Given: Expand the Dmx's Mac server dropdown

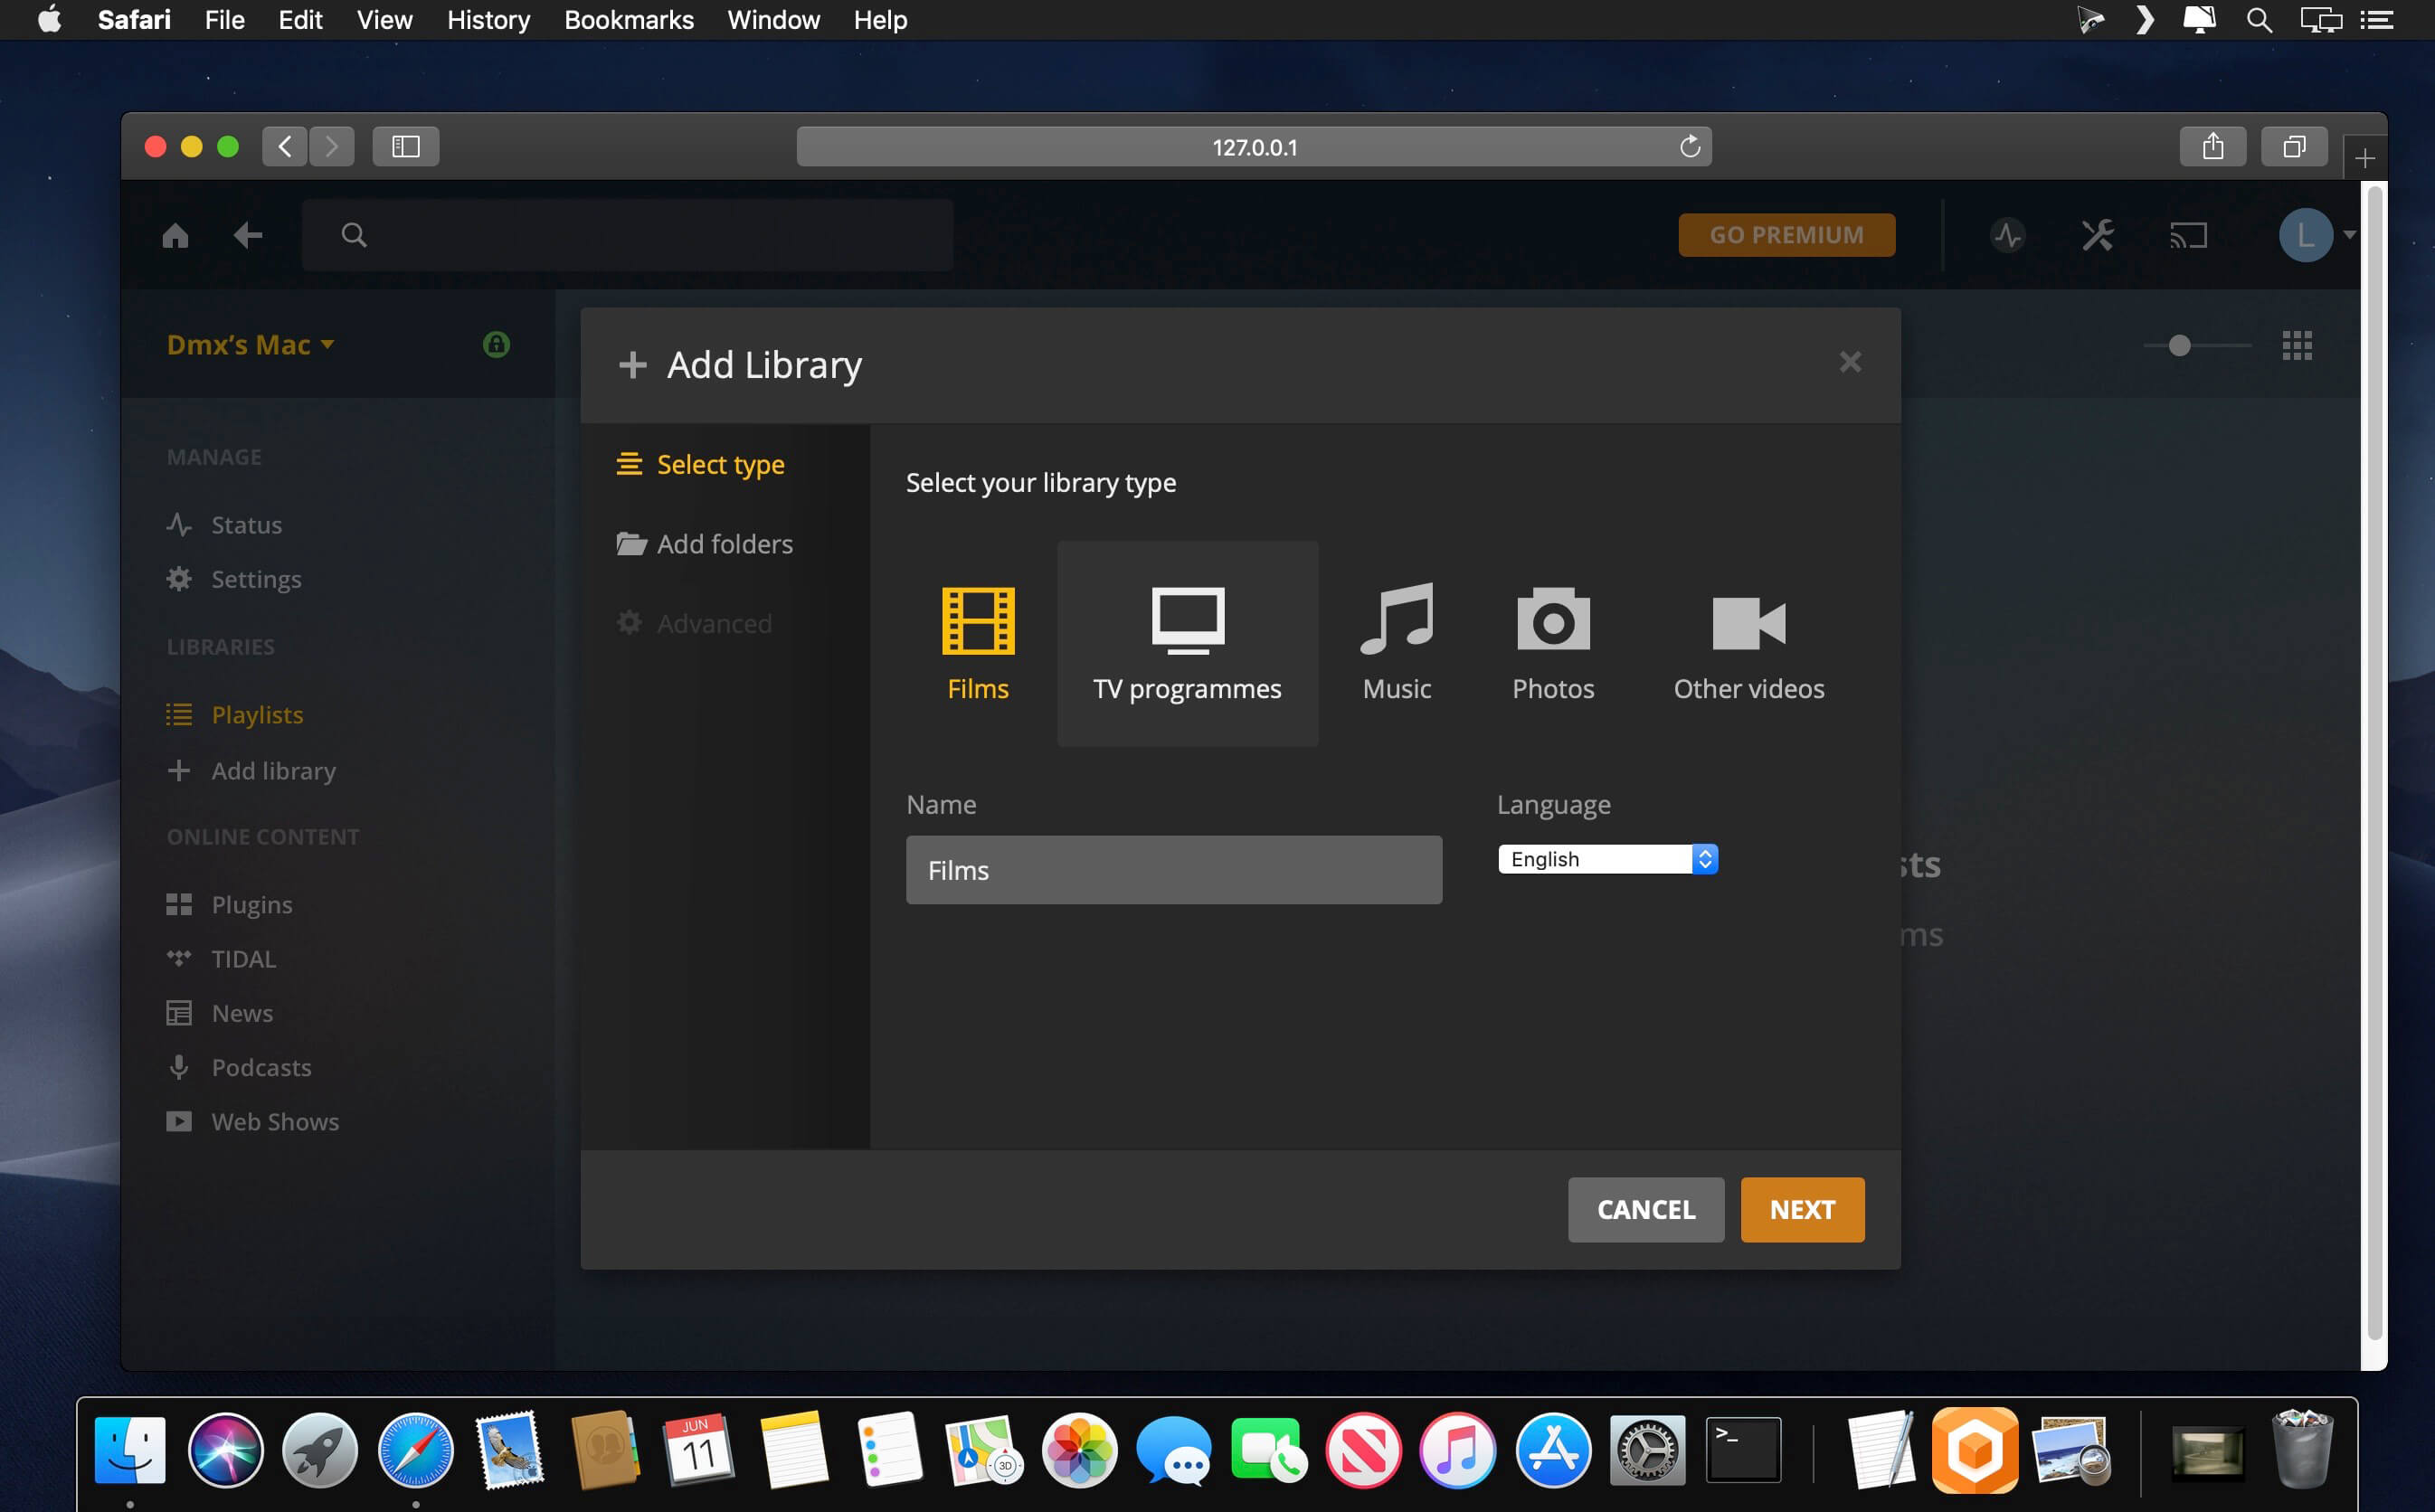Looking at the screenshot, I should 250,344.
